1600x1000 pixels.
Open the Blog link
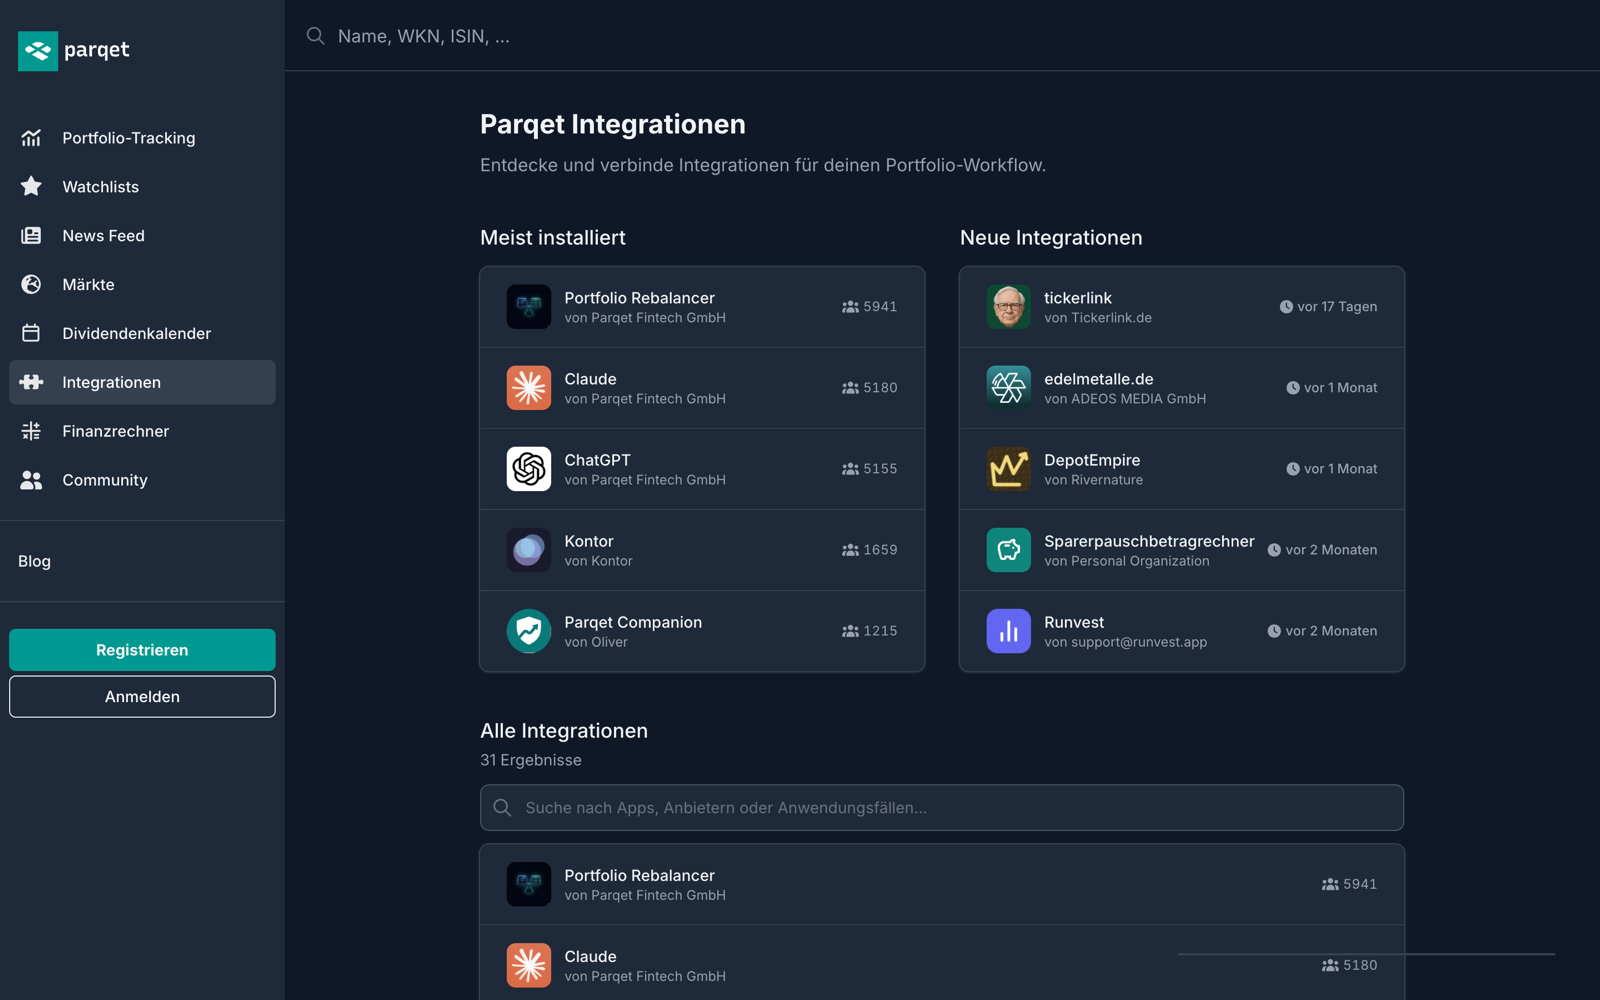[x=34, y=561]
